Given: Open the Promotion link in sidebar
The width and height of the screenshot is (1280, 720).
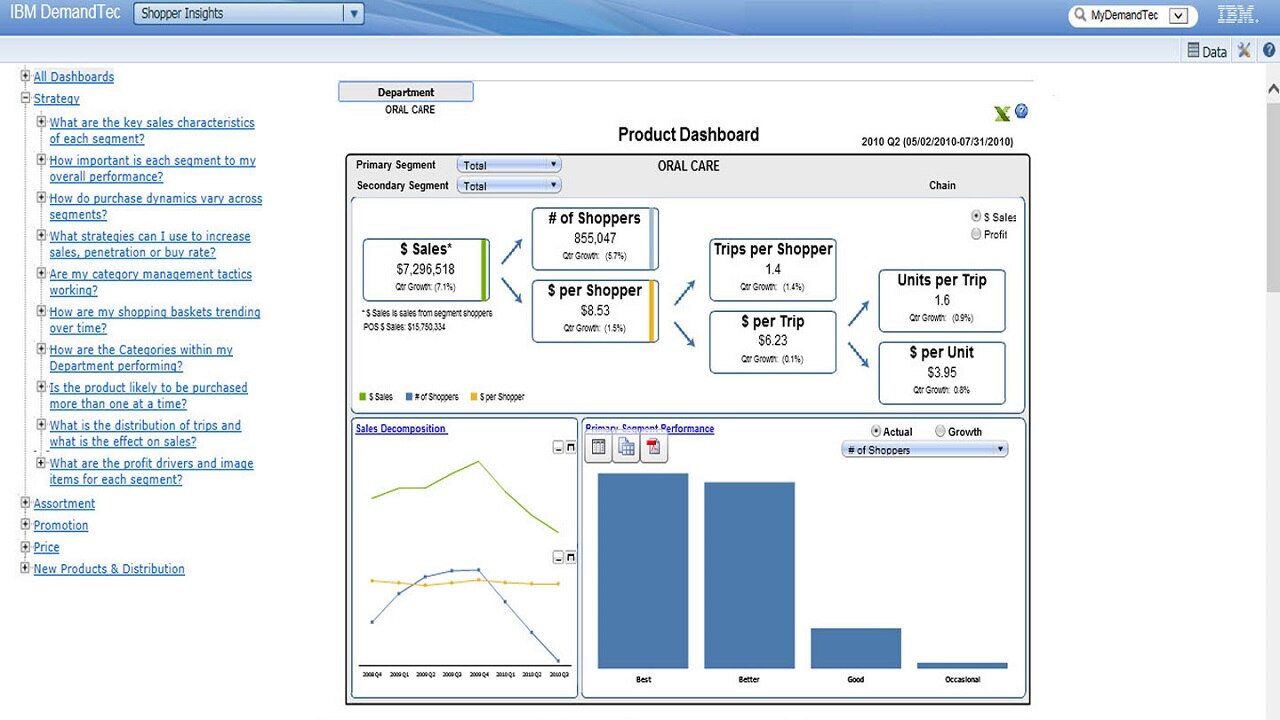Looking at the screenshot, I should pyautogui.click(x=61, y=525).
